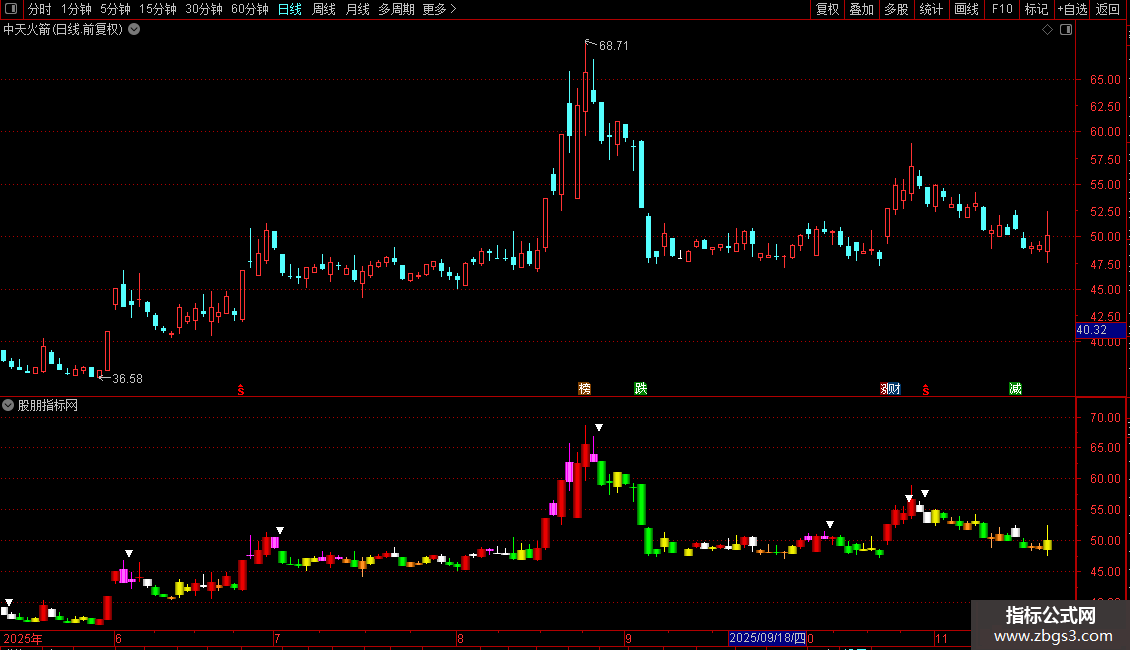Open the 多股 multi-stock view
The width and height of the screenshot is (1130, 650).
pos(897,9)
